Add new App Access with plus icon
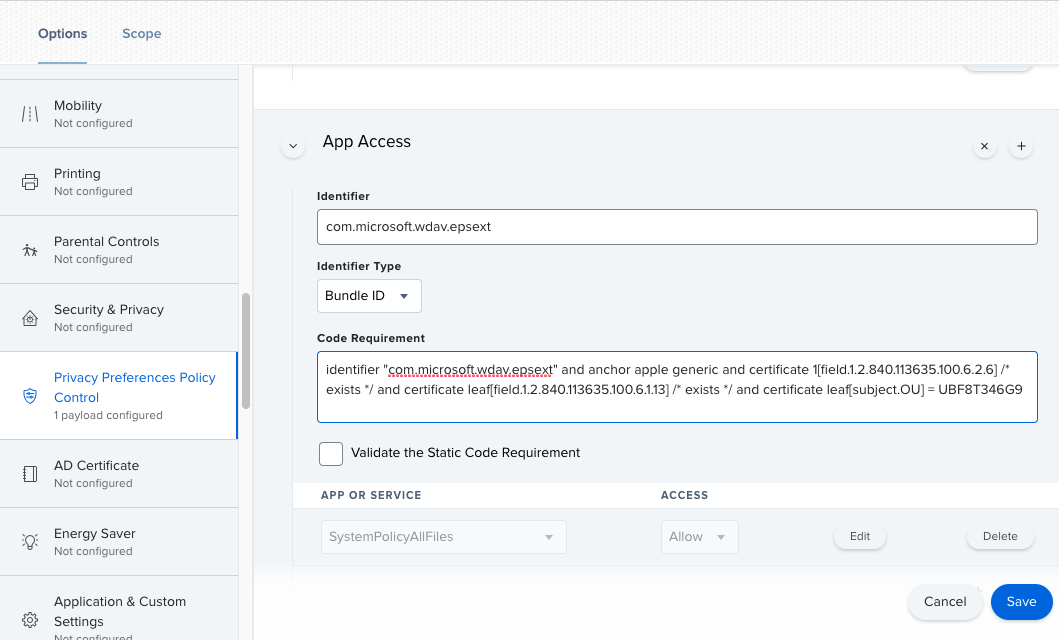This screenshot has width=1059, height=640. (x=1021, y=146)
